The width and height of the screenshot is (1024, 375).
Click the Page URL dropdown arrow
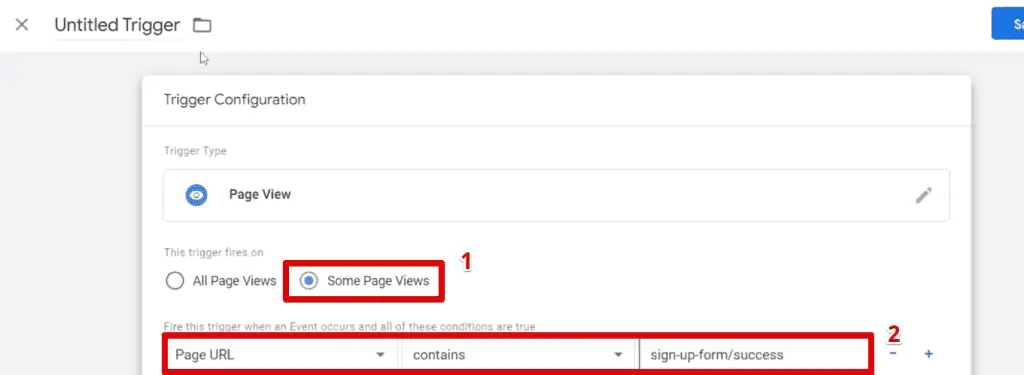pyautogui.click(x=380, y=355)
